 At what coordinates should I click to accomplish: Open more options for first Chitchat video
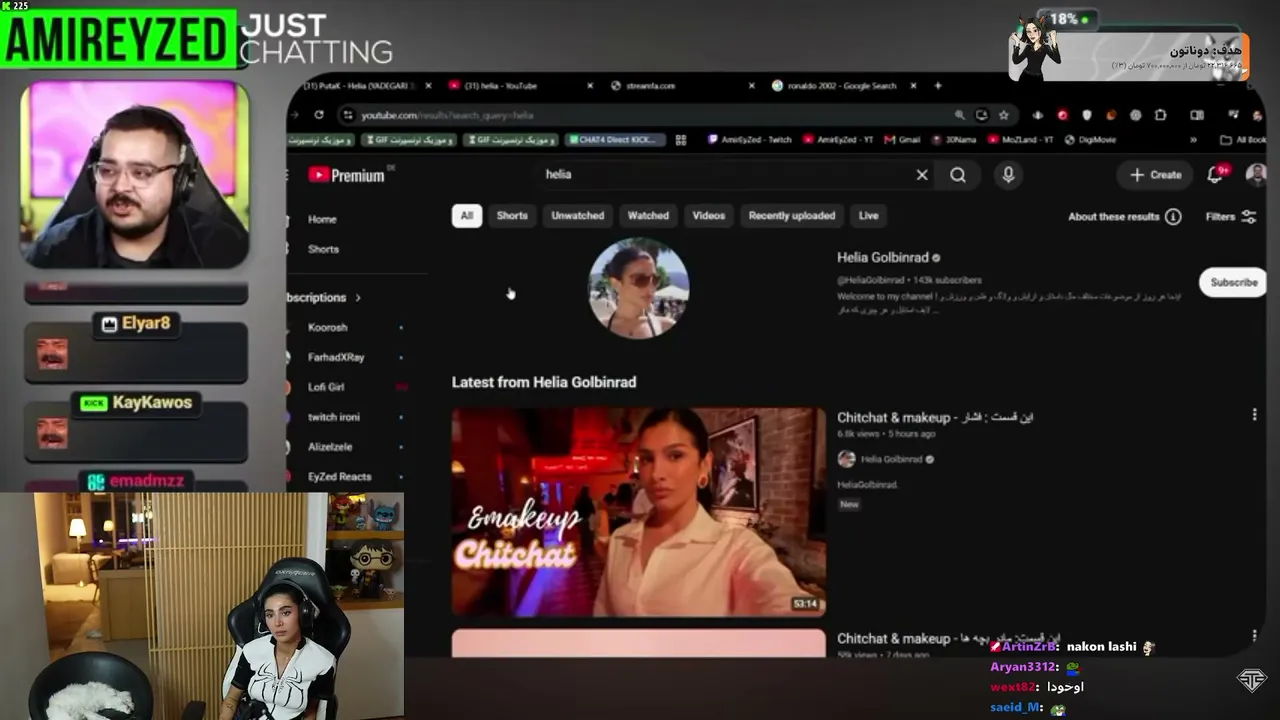point(1255,414)
